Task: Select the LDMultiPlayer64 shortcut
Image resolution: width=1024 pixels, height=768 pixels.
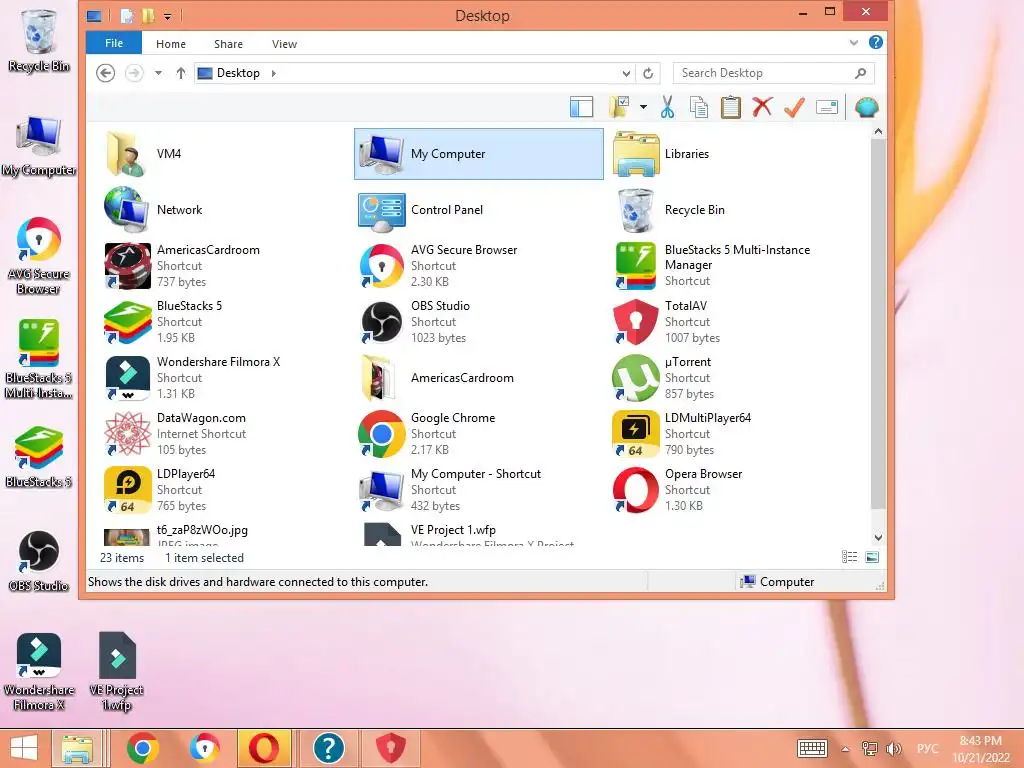Action: click(733, 434)
